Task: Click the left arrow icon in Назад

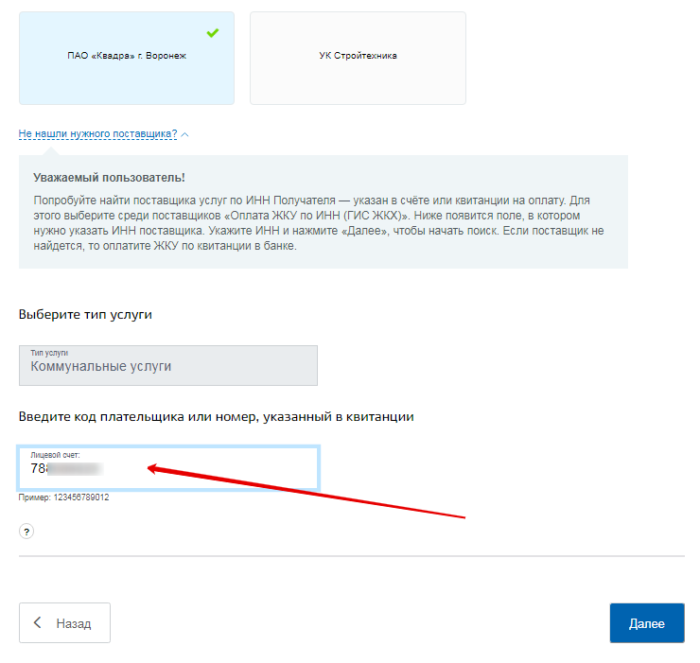Action: point(38,622)
